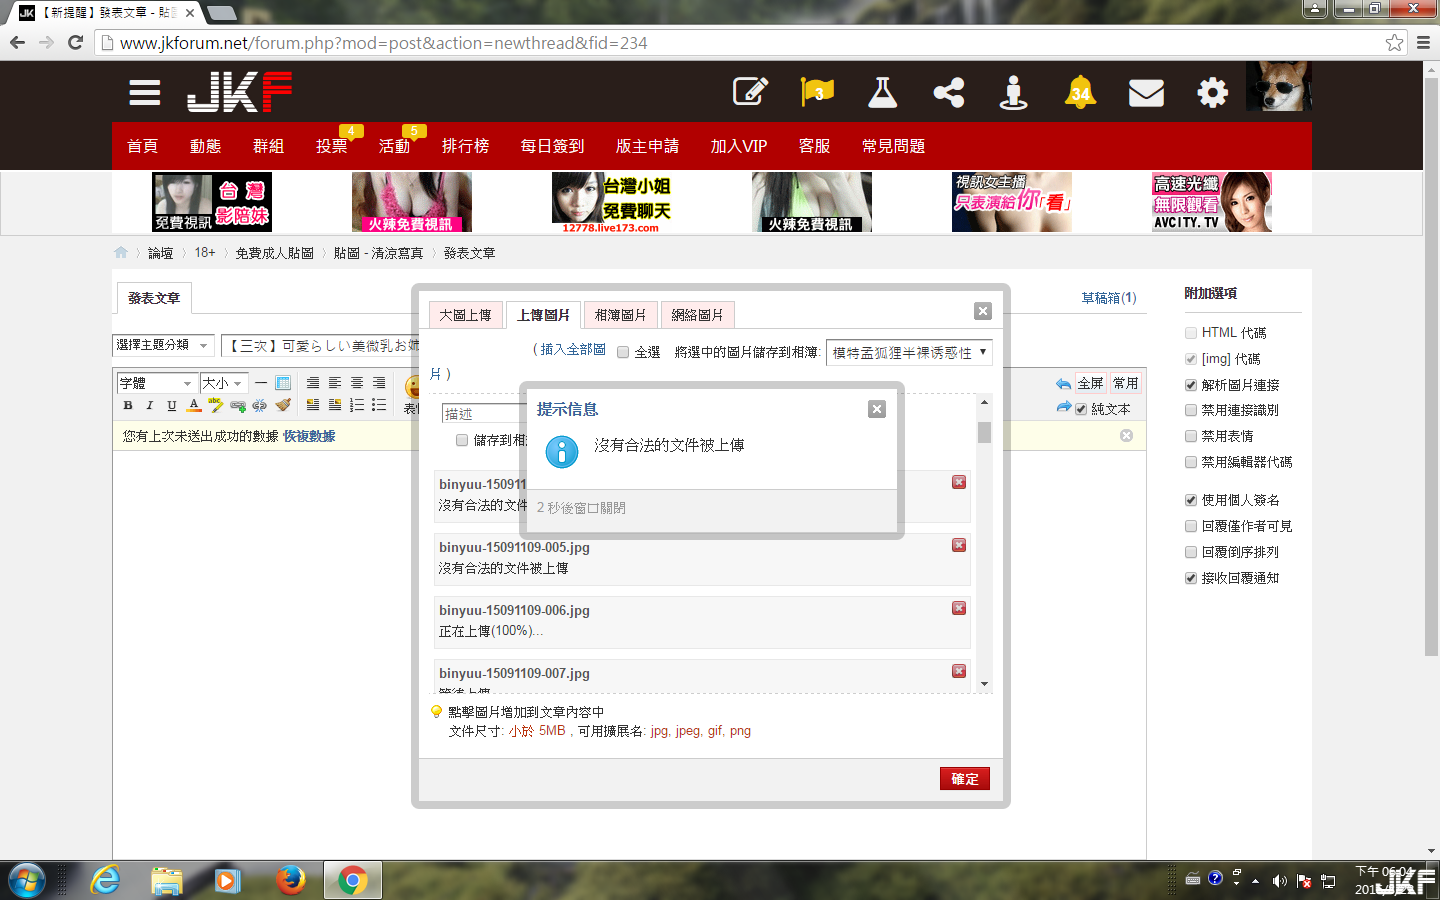Switch to the 大圖上傳 tab

pyautogui.click(x=465, y=315)
